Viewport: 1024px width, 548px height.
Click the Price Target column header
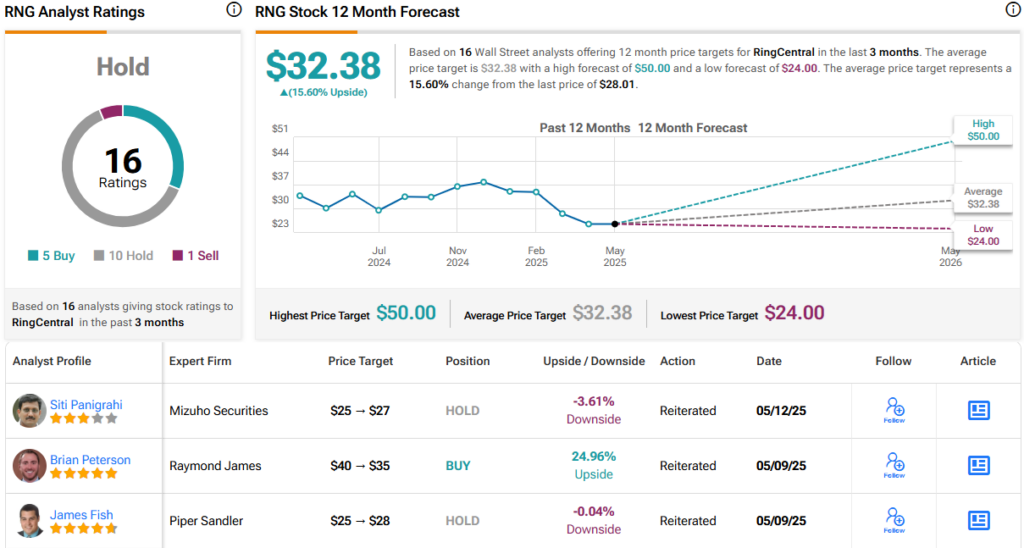360,361
